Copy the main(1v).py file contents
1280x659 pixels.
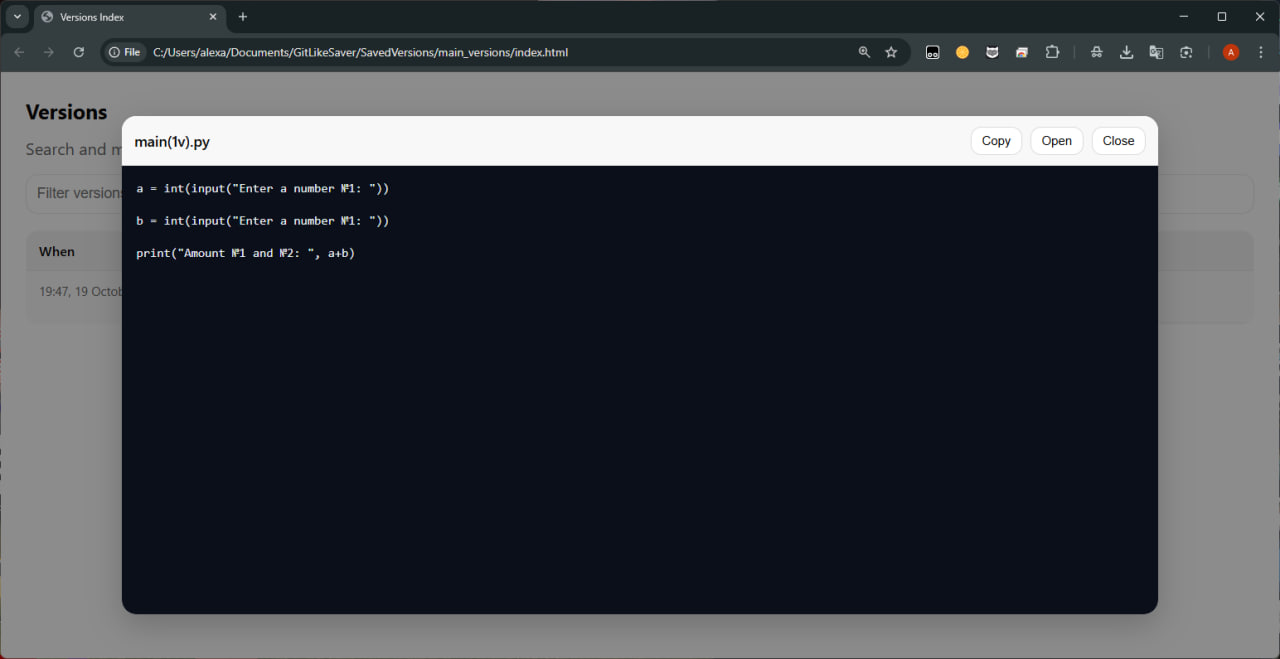996,140
